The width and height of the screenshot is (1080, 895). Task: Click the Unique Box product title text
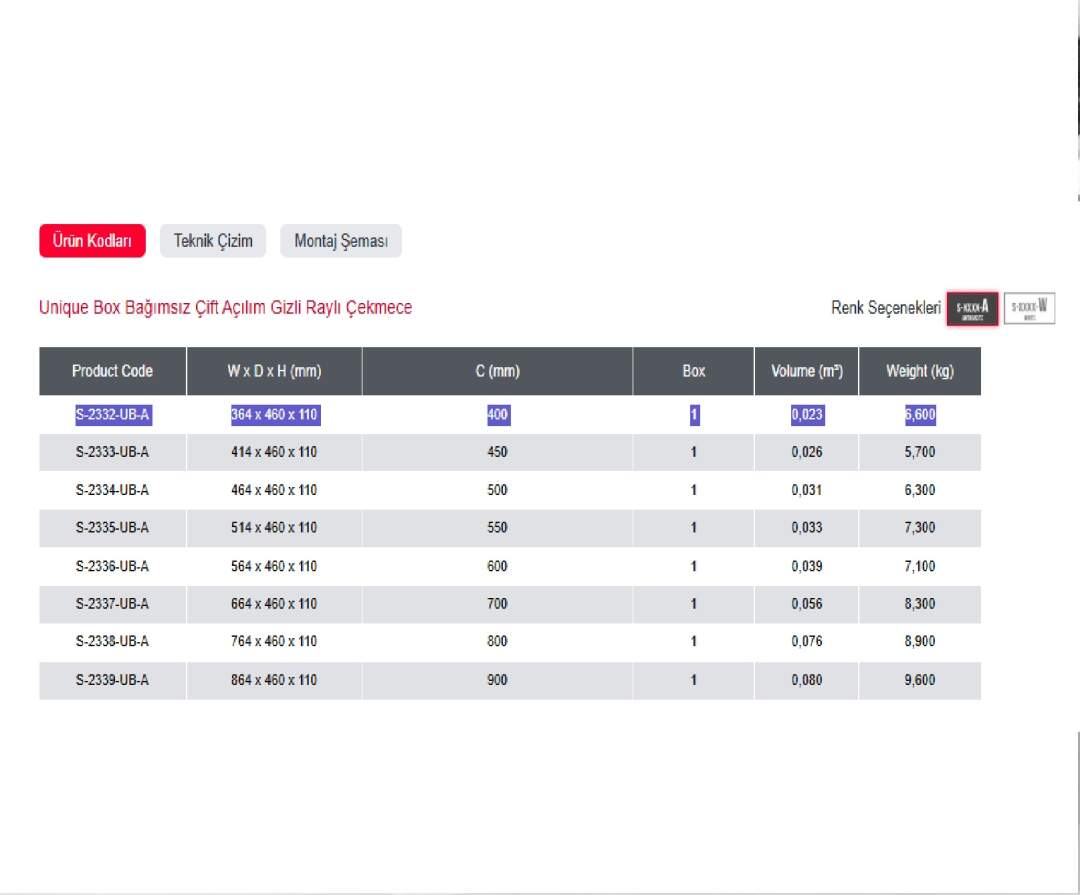pos(225,308)
